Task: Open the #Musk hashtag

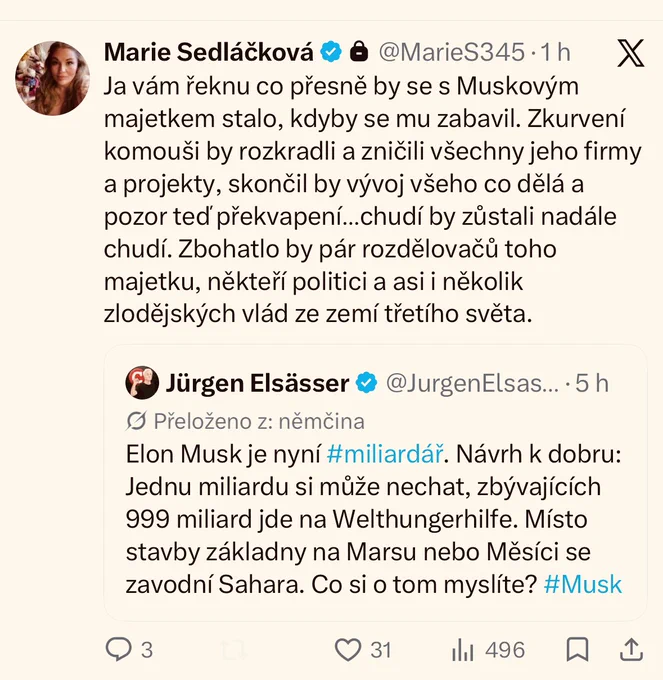Action: click(x=582, y=585)
